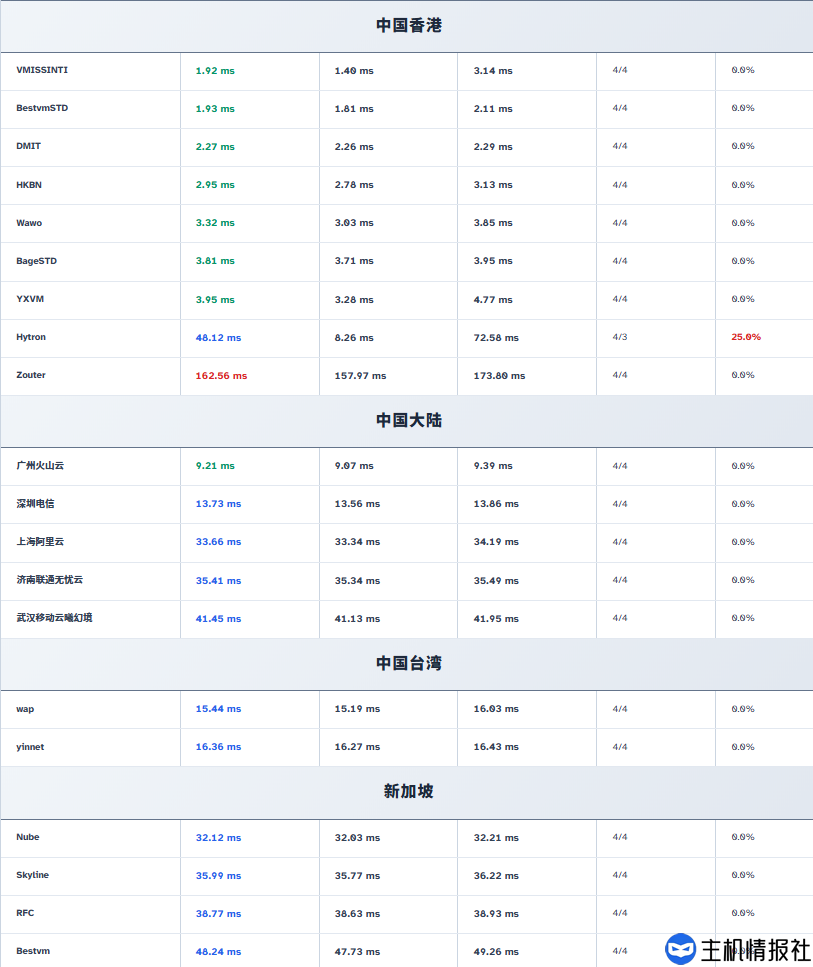The height and width of the screenshot is (967, 813).
Task: Select the Skyline node name
Action: [x=32, y=875]
